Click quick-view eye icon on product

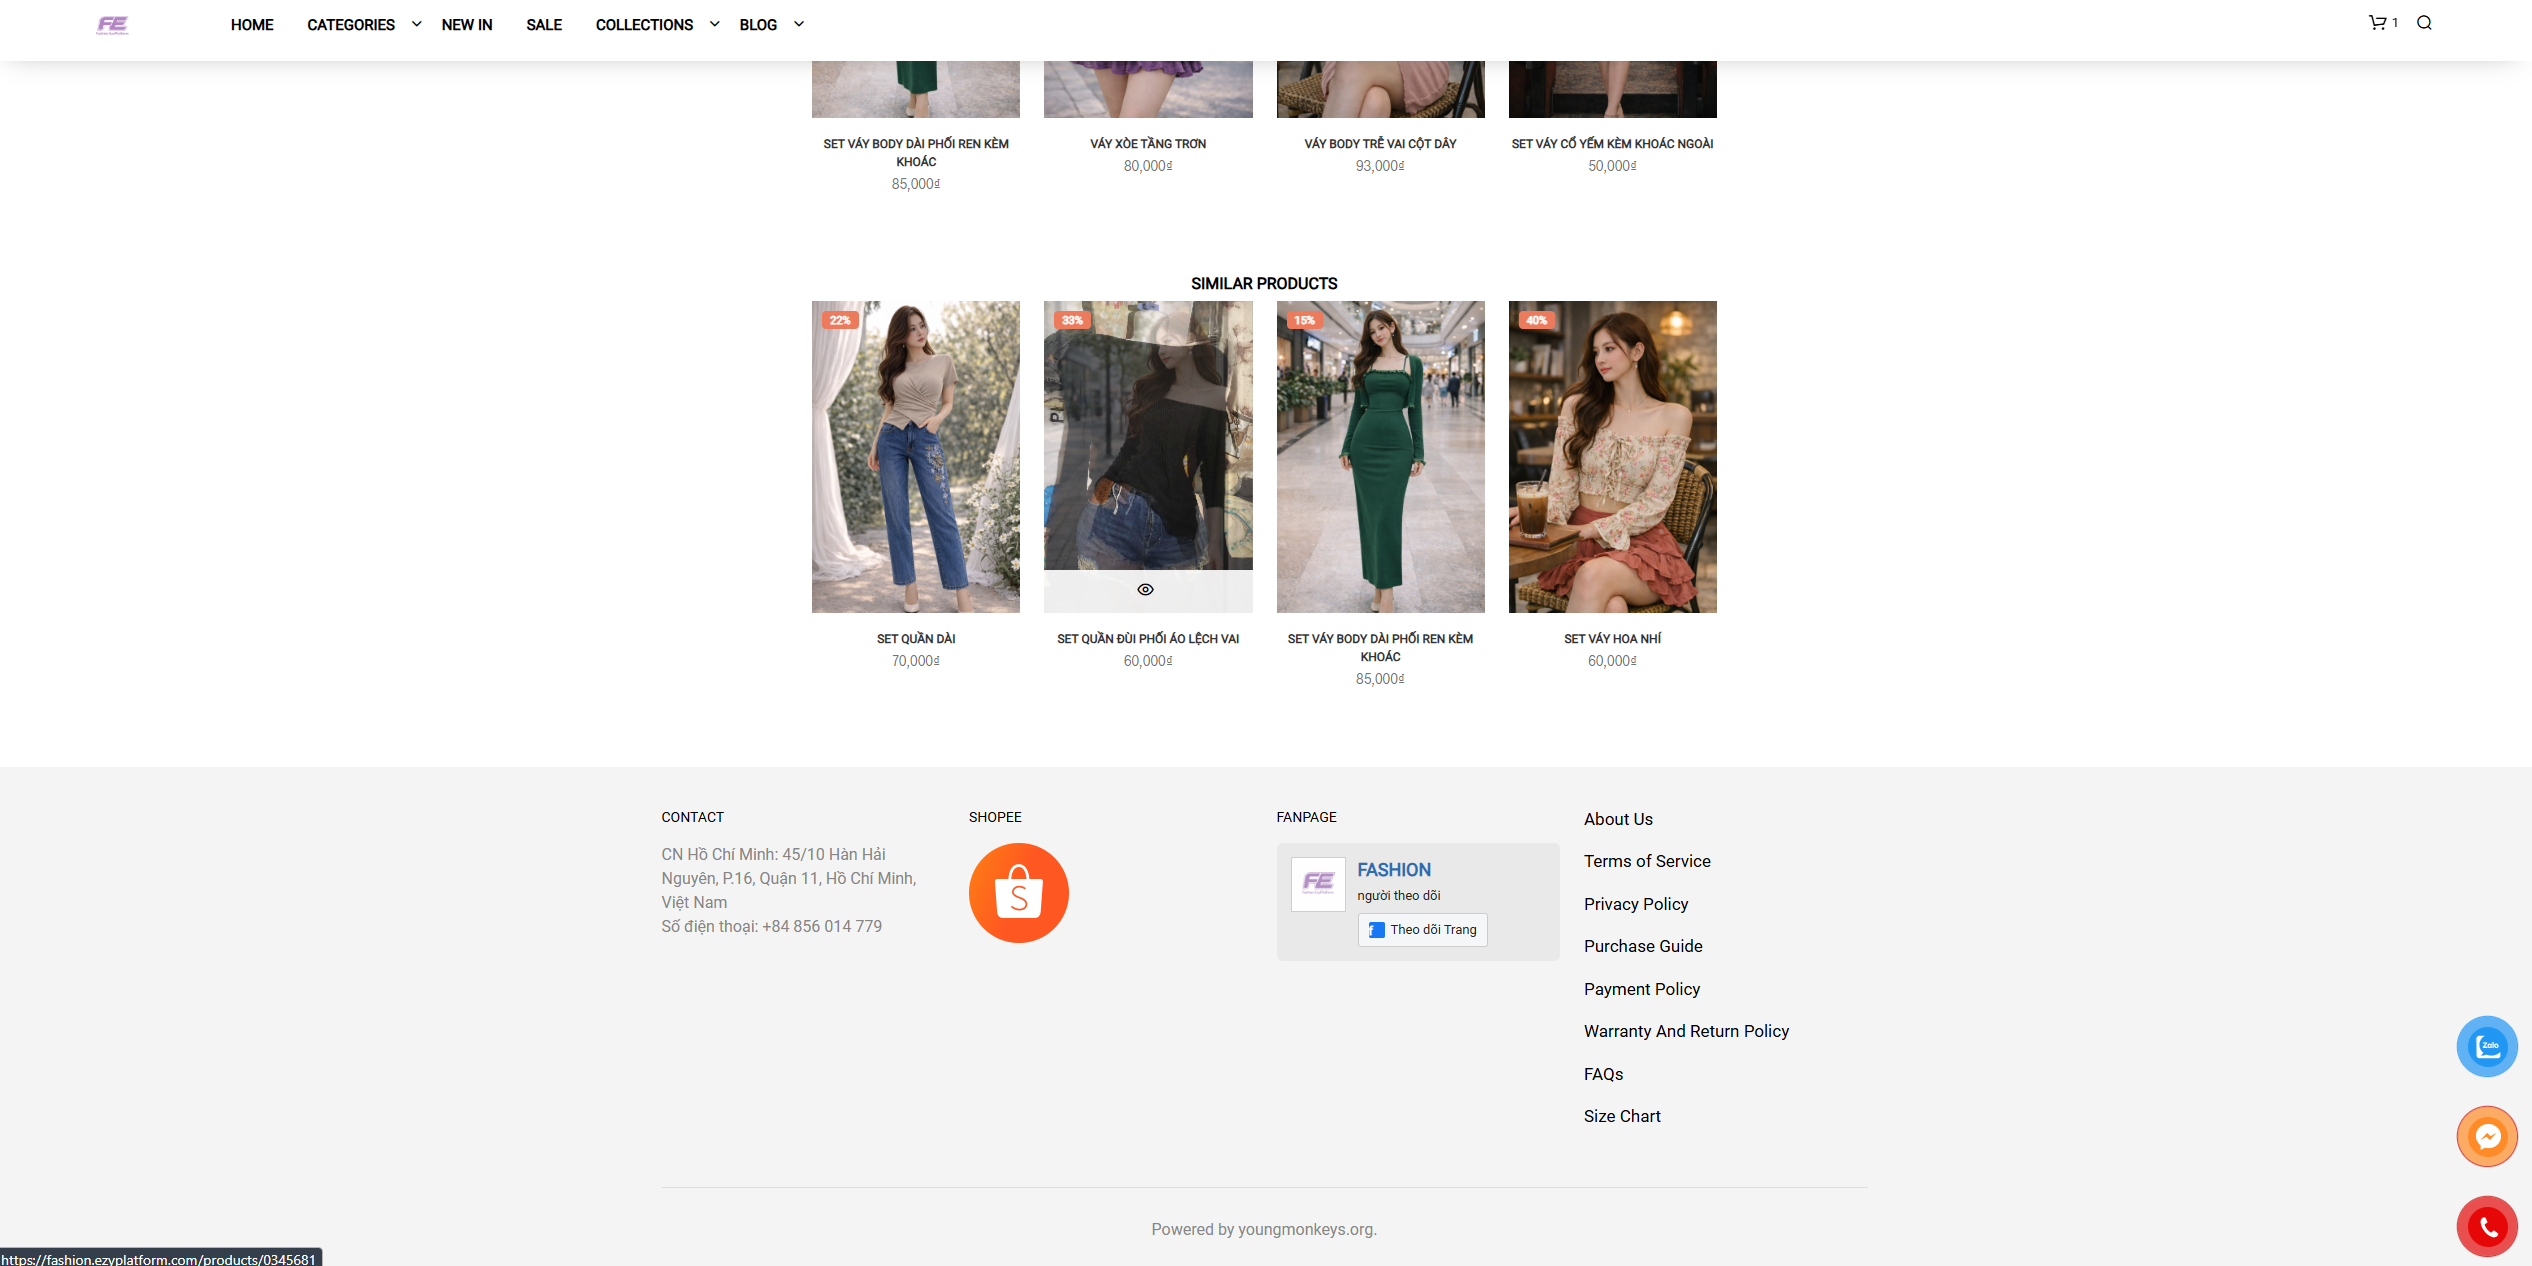1146,590
